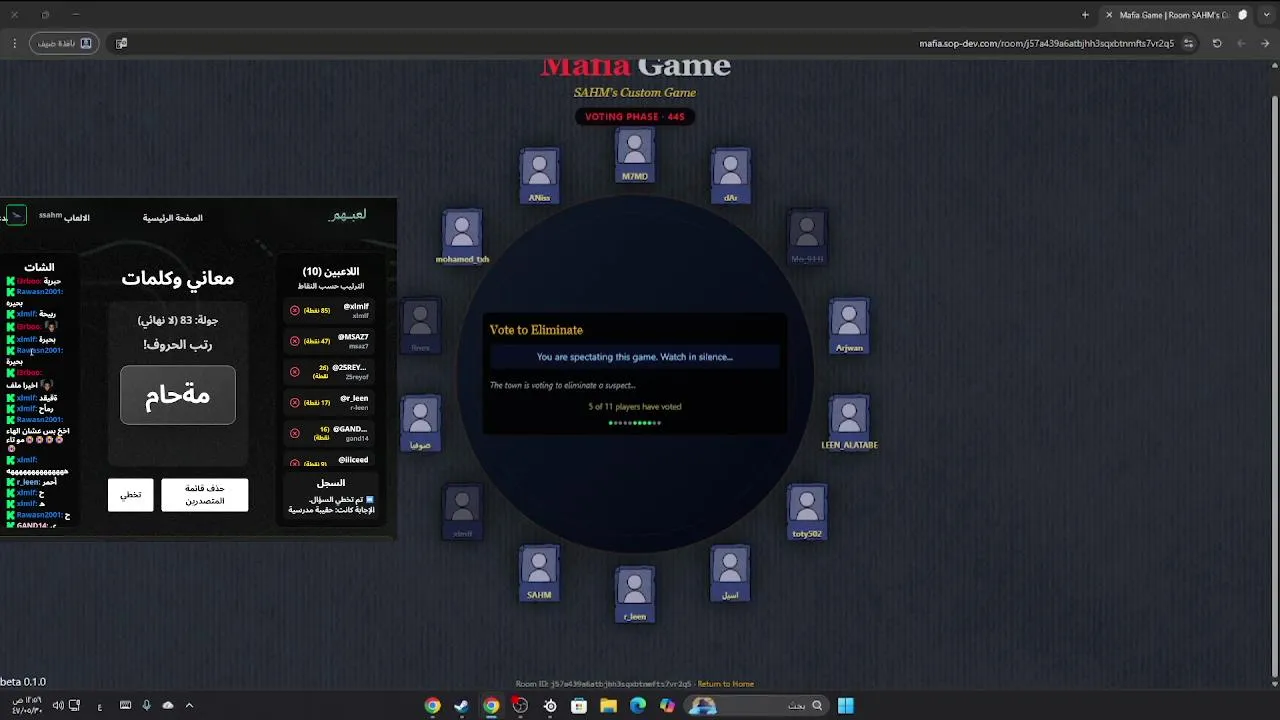
Task: Open Microsoft Edge from the taskbar
Action: point(638,705)
